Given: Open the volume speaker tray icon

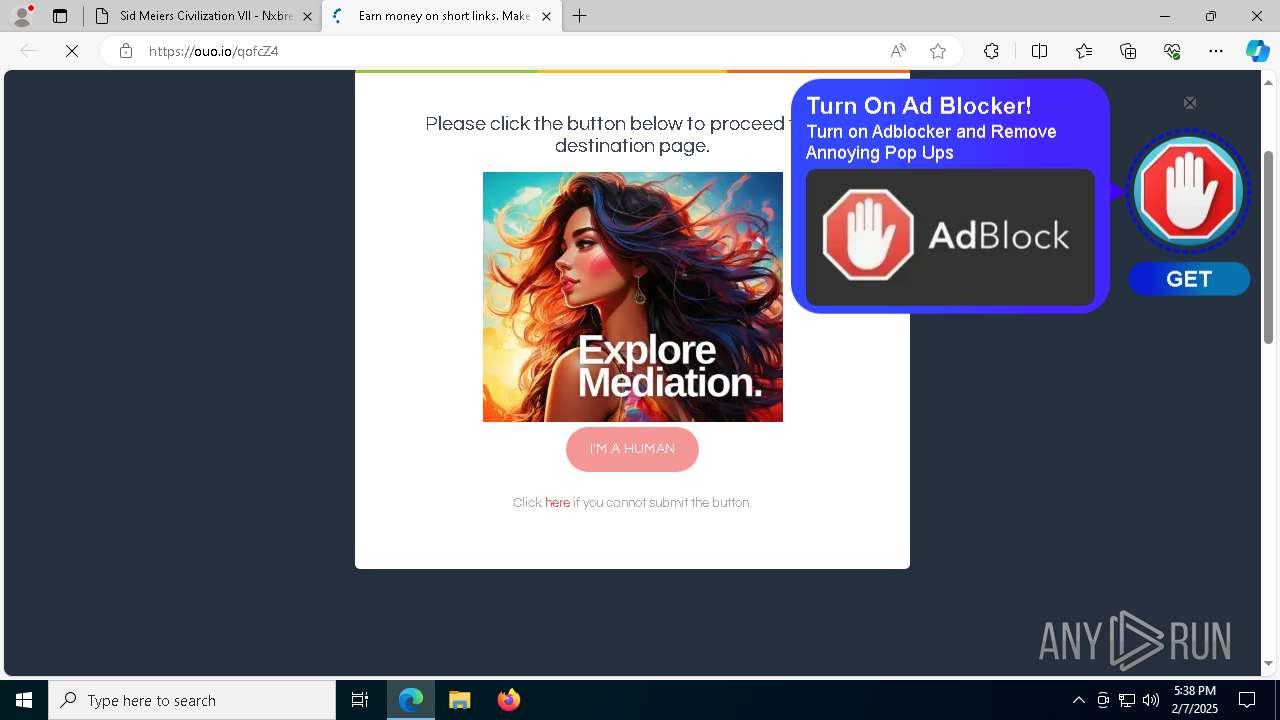Looking at the screenshot, I should coord(1151,700).
